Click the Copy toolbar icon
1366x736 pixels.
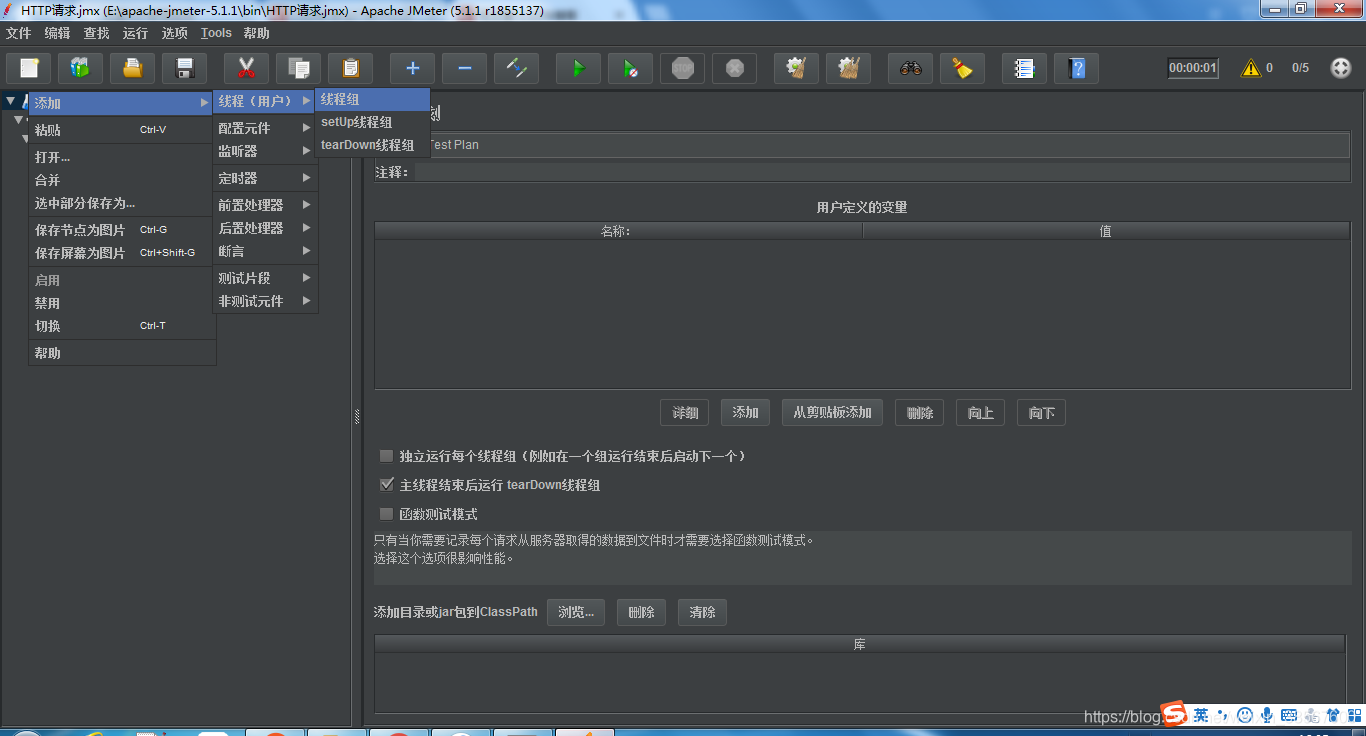(298, 68)
